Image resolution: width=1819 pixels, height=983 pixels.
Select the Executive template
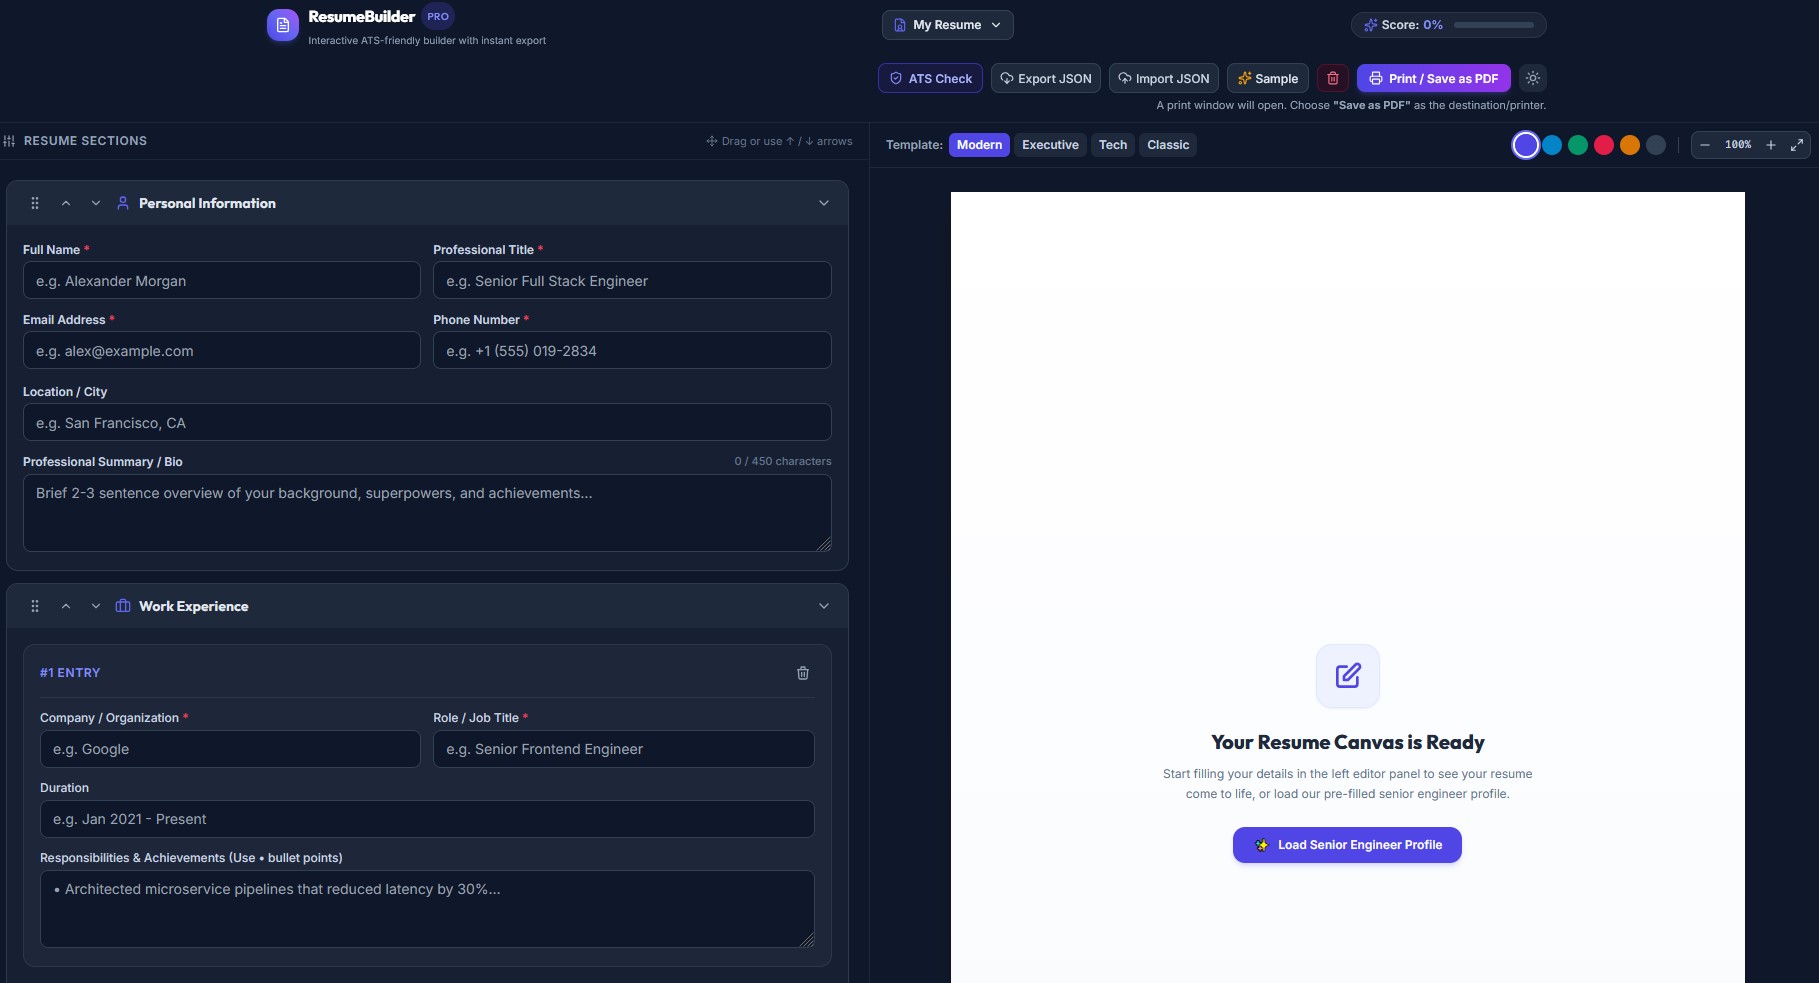click(x=1050, y=145)
